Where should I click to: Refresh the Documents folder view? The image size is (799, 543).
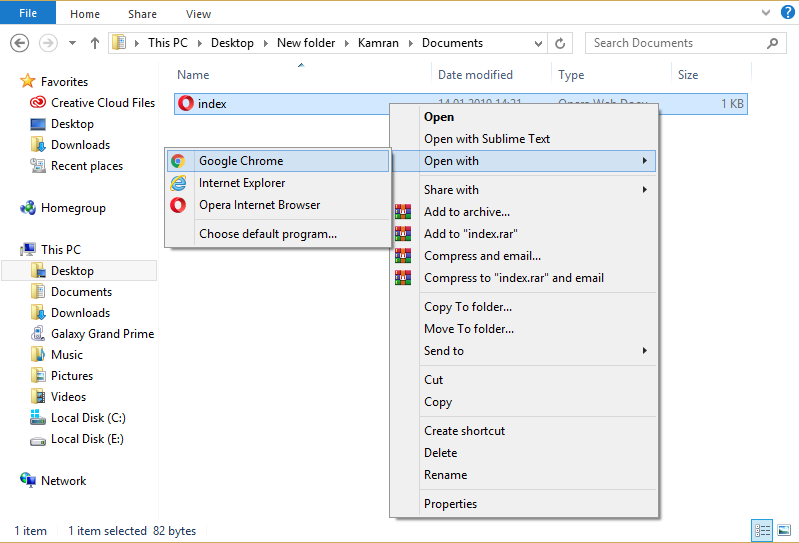[560, 43]
